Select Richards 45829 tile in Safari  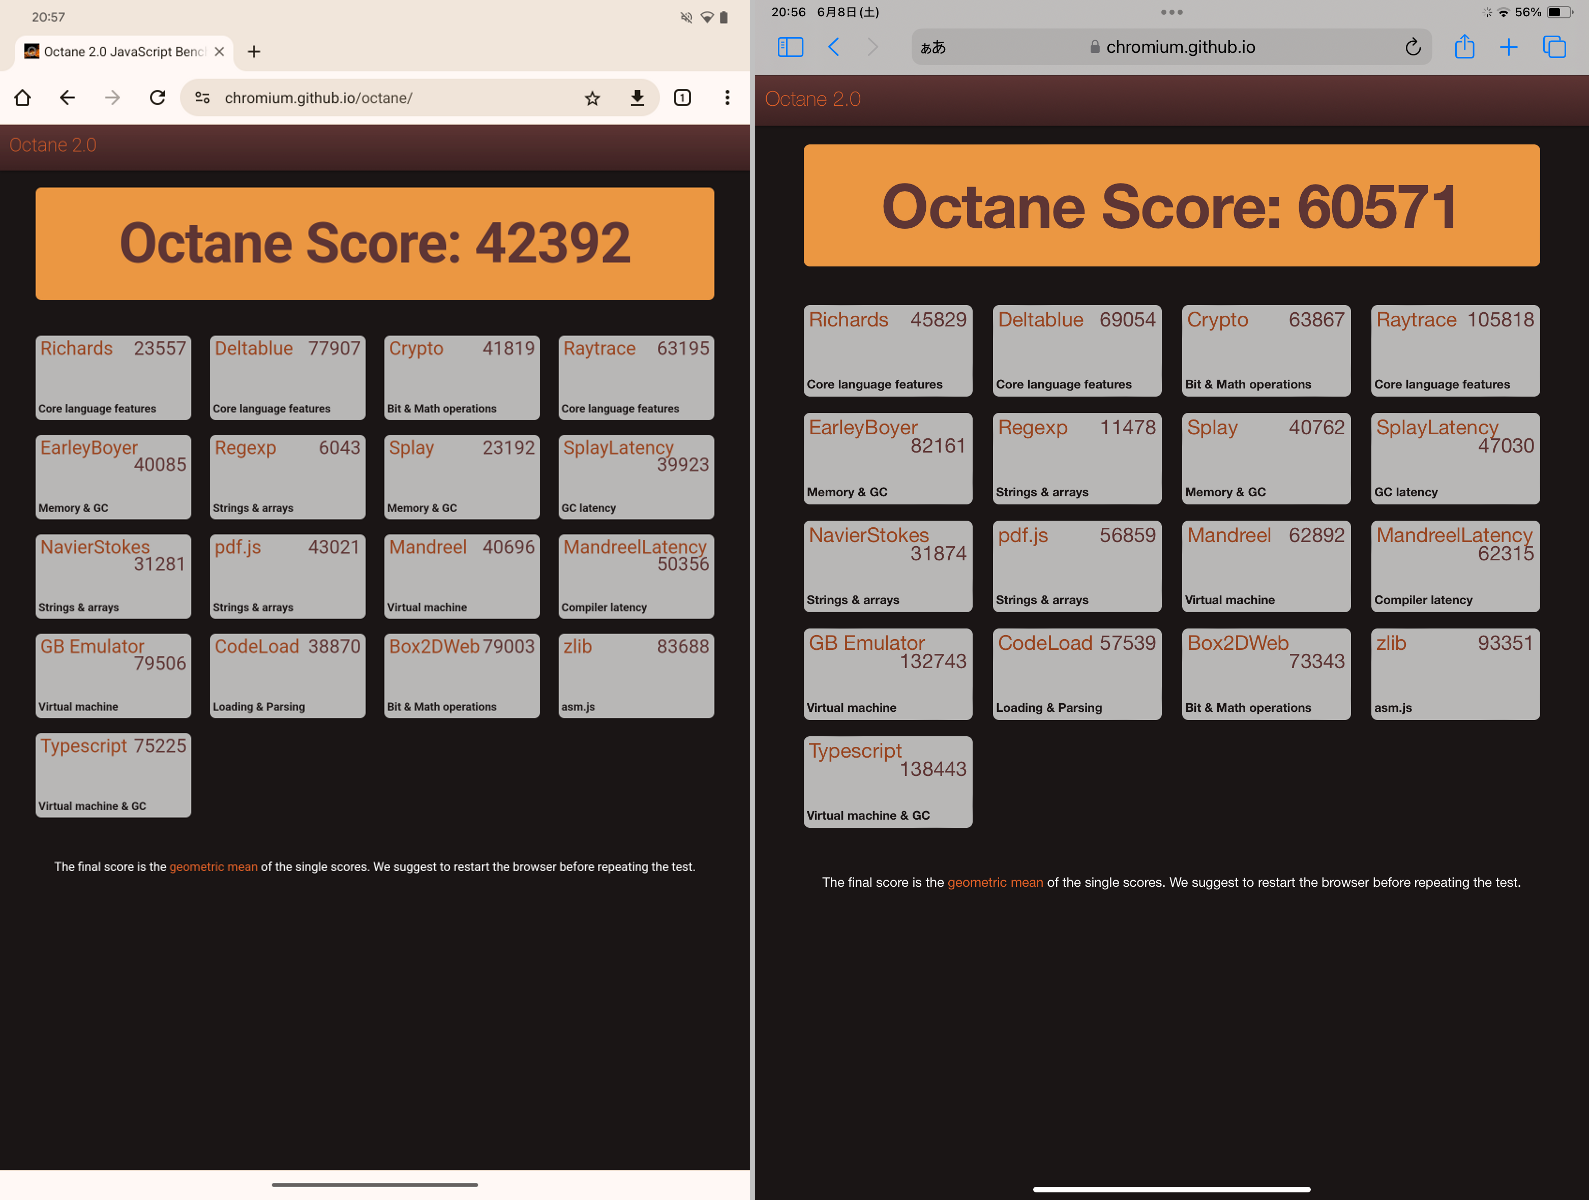(x=888, y=351)
